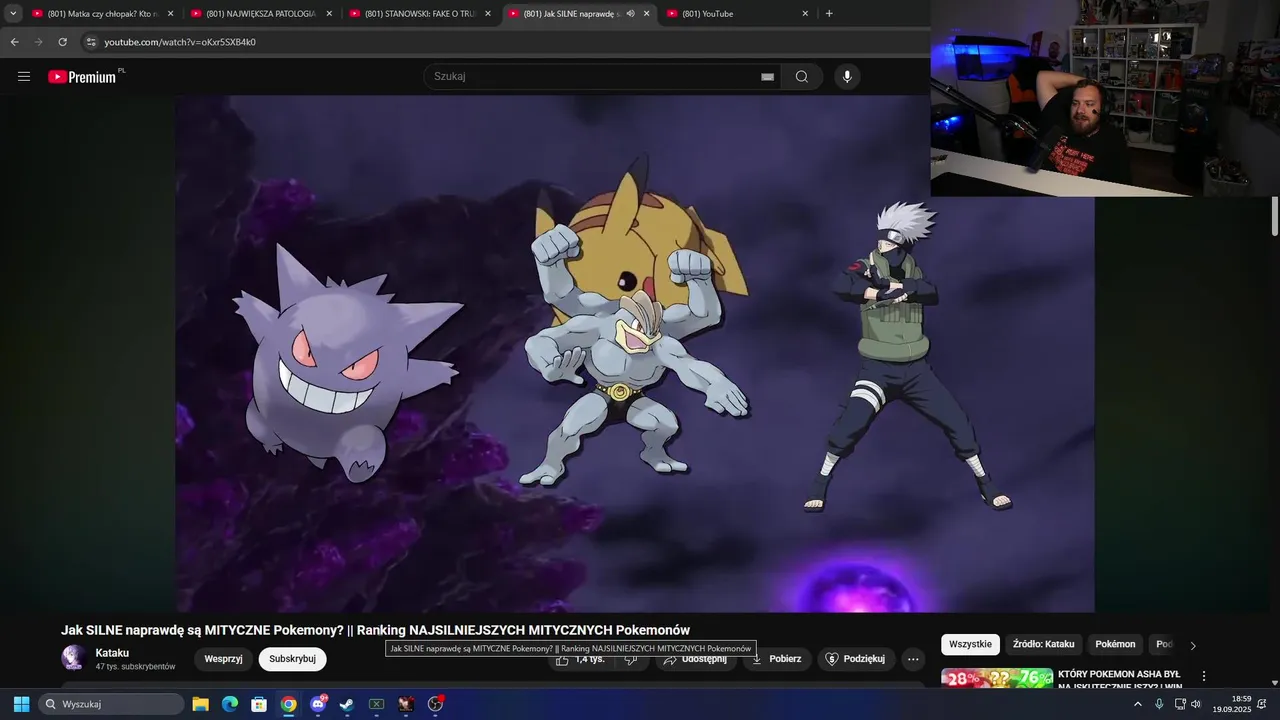Open the YouTube hamburger guide menu
This screenshot has height=720, width=1280.
pyautogui.click(x=24, y=76)
